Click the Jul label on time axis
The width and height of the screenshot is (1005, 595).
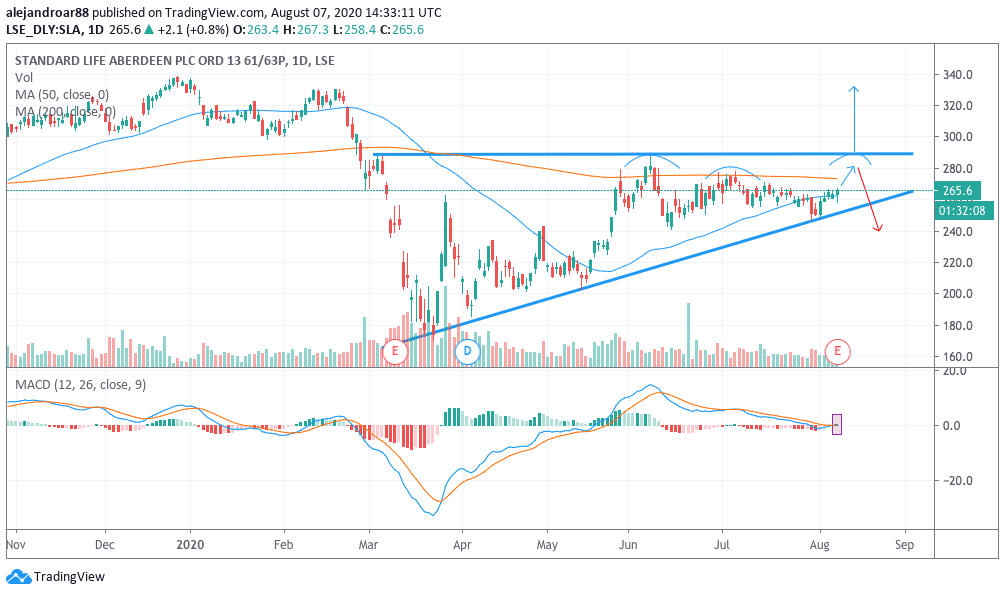[x=722, y=545]
